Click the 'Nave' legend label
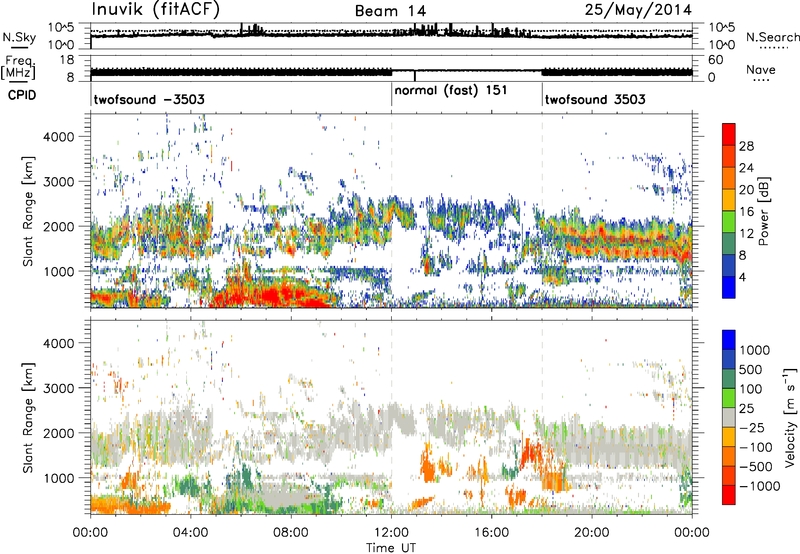The height and width of the screenshot is (554, 800). (761, 69)
